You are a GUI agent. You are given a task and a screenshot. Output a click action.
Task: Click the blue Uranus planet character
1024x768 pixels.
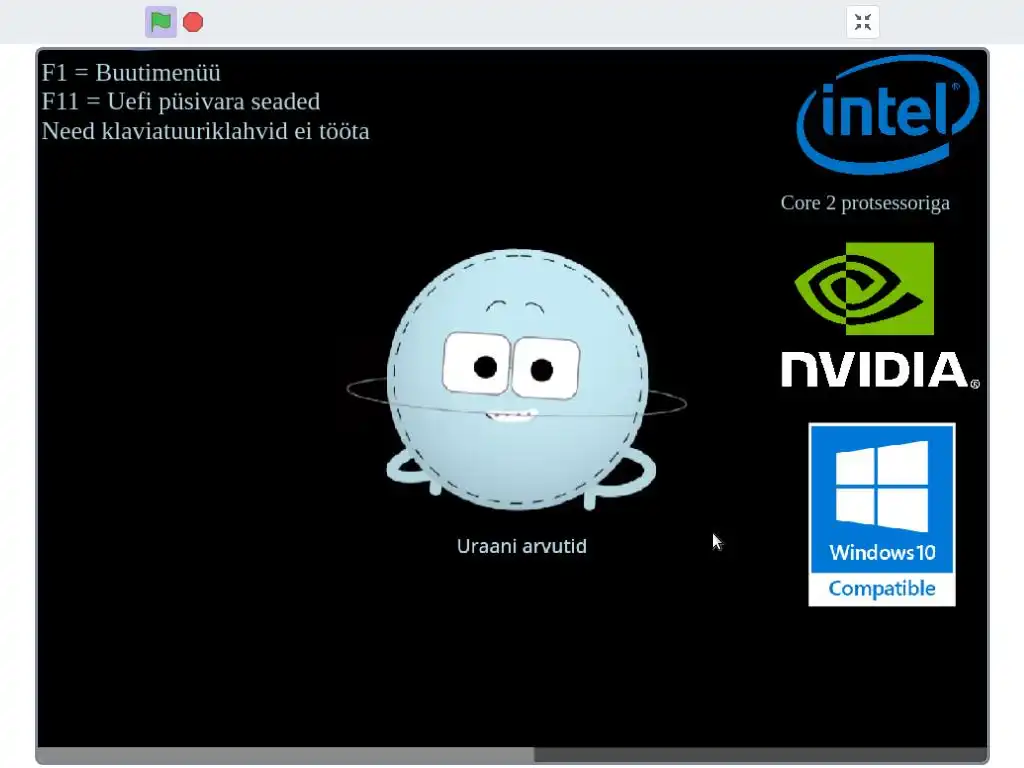(x=517, y=380)
